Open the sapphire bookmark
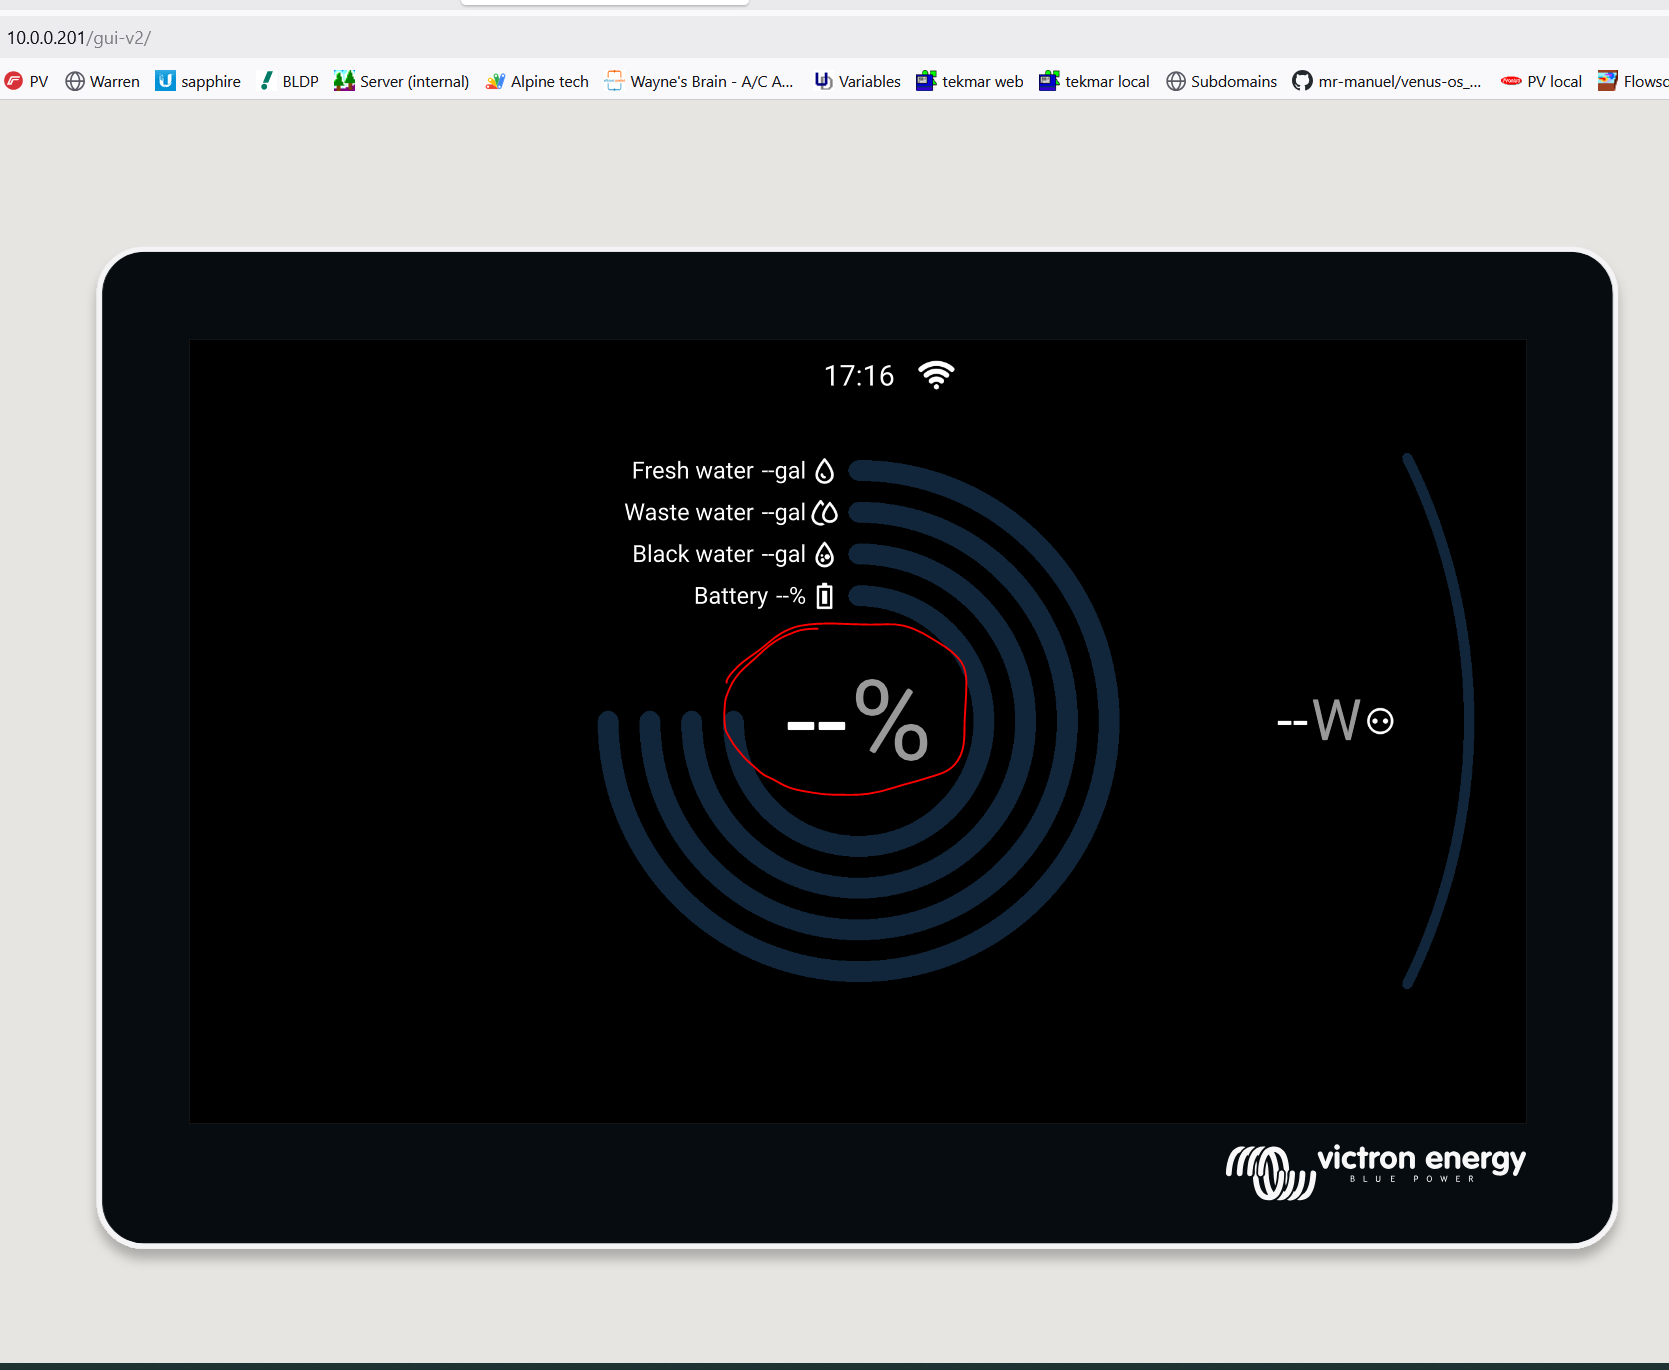Viewport: 1669px width, 1370px height. 198,81
